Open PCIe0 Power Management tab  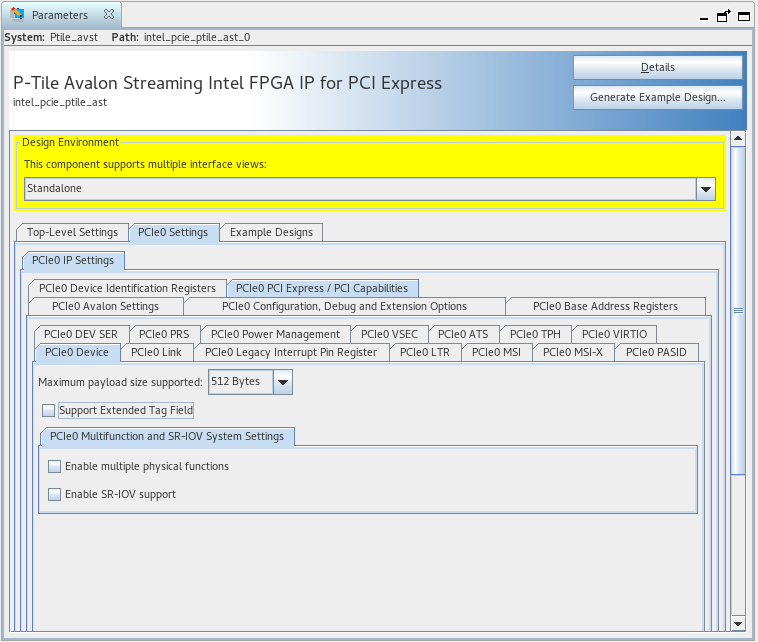275,334
